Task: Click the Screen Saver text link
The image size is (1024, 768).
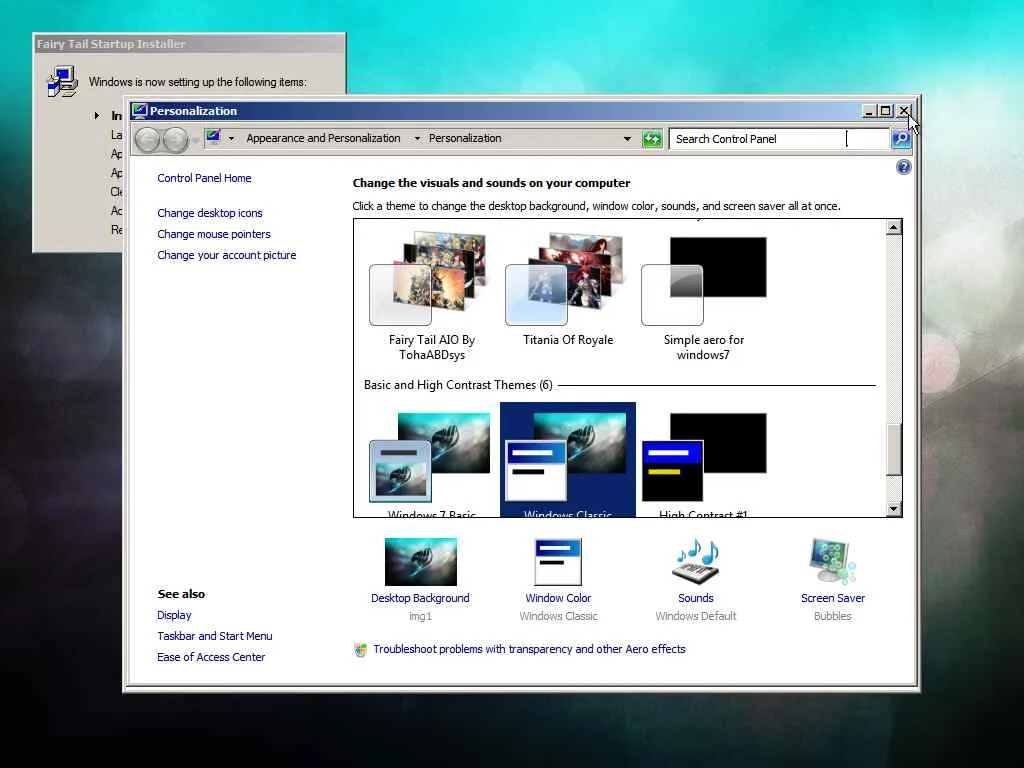Action: 833,598
